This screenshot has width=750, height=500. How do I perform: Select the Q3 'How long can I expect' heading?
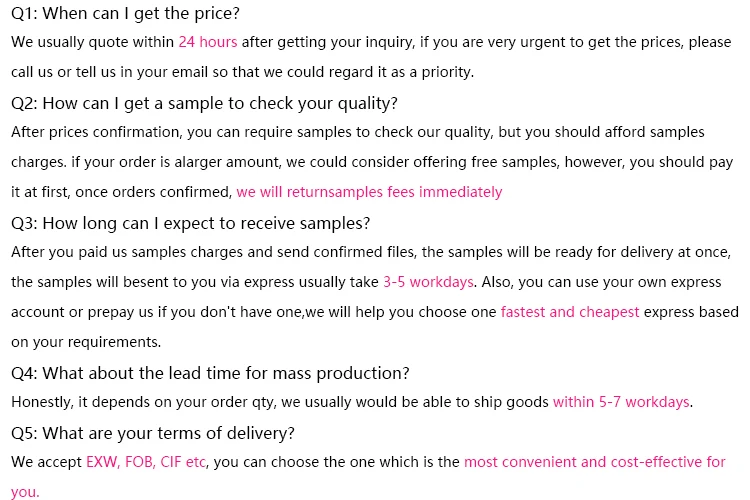[x=190, y=222]
